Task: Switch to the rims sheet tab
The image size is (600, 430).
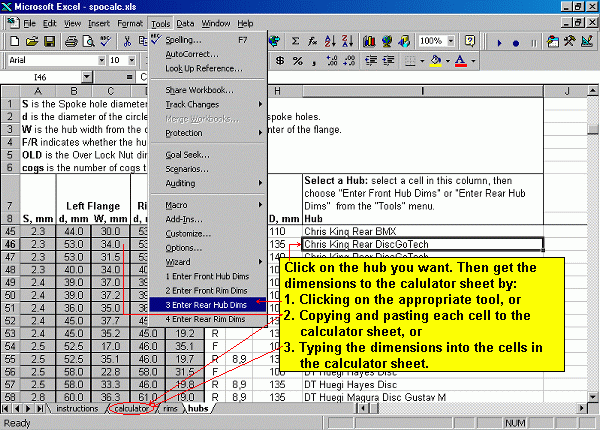Action: click(x=171, y=408)
